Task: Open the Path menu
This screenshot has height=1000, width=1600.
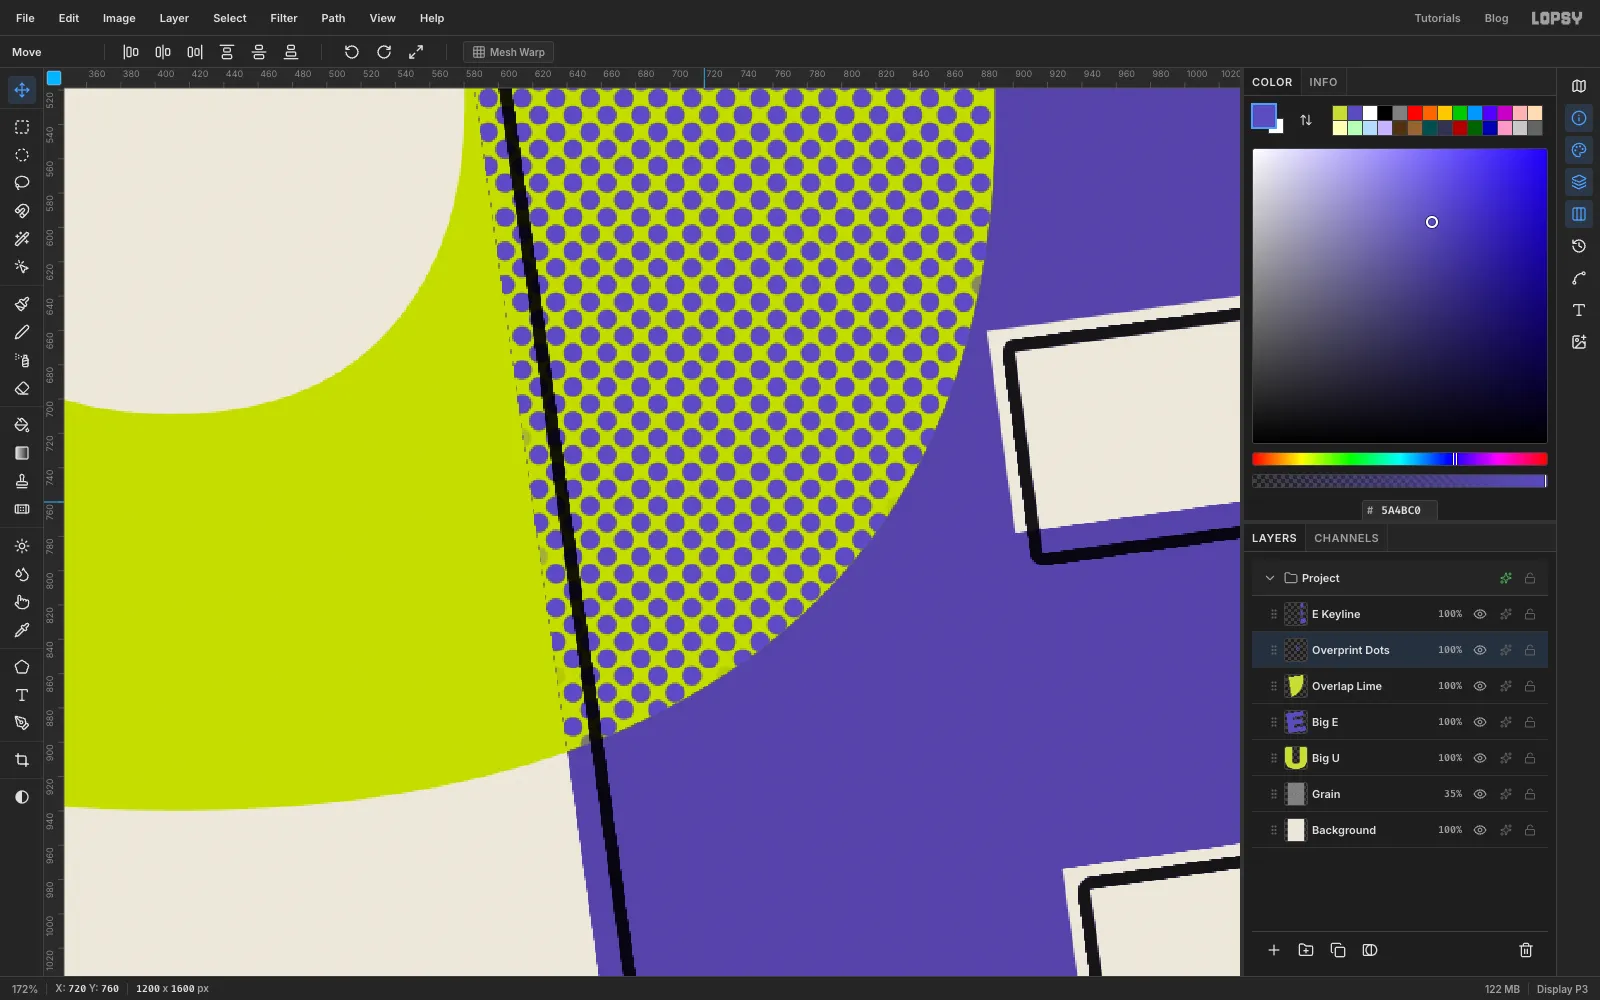Action: click(x=333, y=18)
